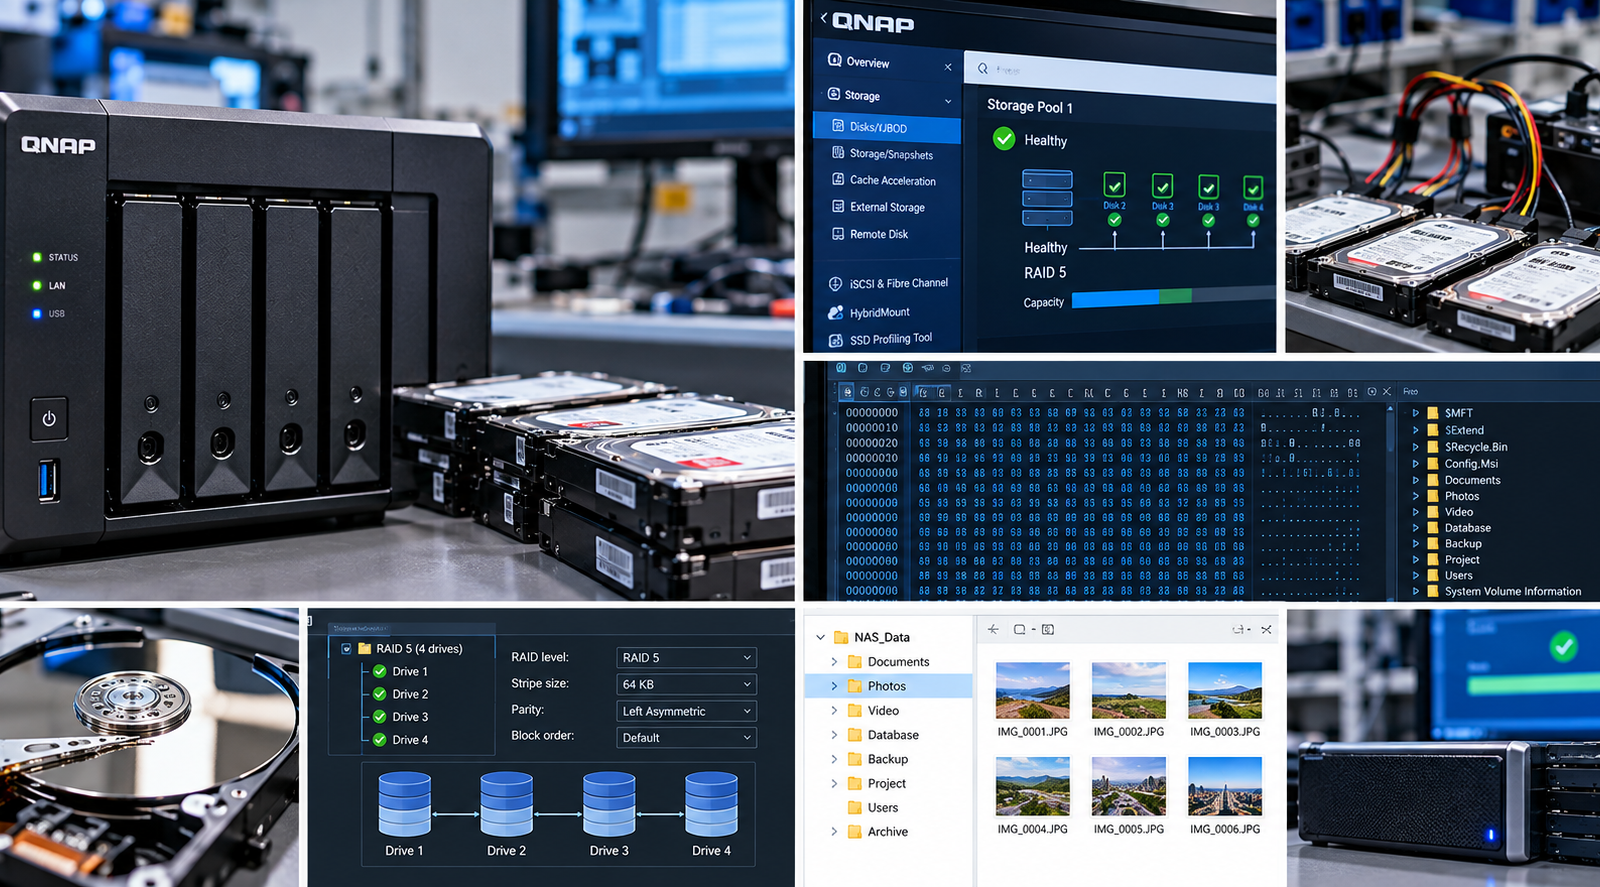The height and width of the screenshot is (887, 1600).
Task: Click the SSD Profiling Tool icon
Action: pyautogui.click(x=835, y=340)
